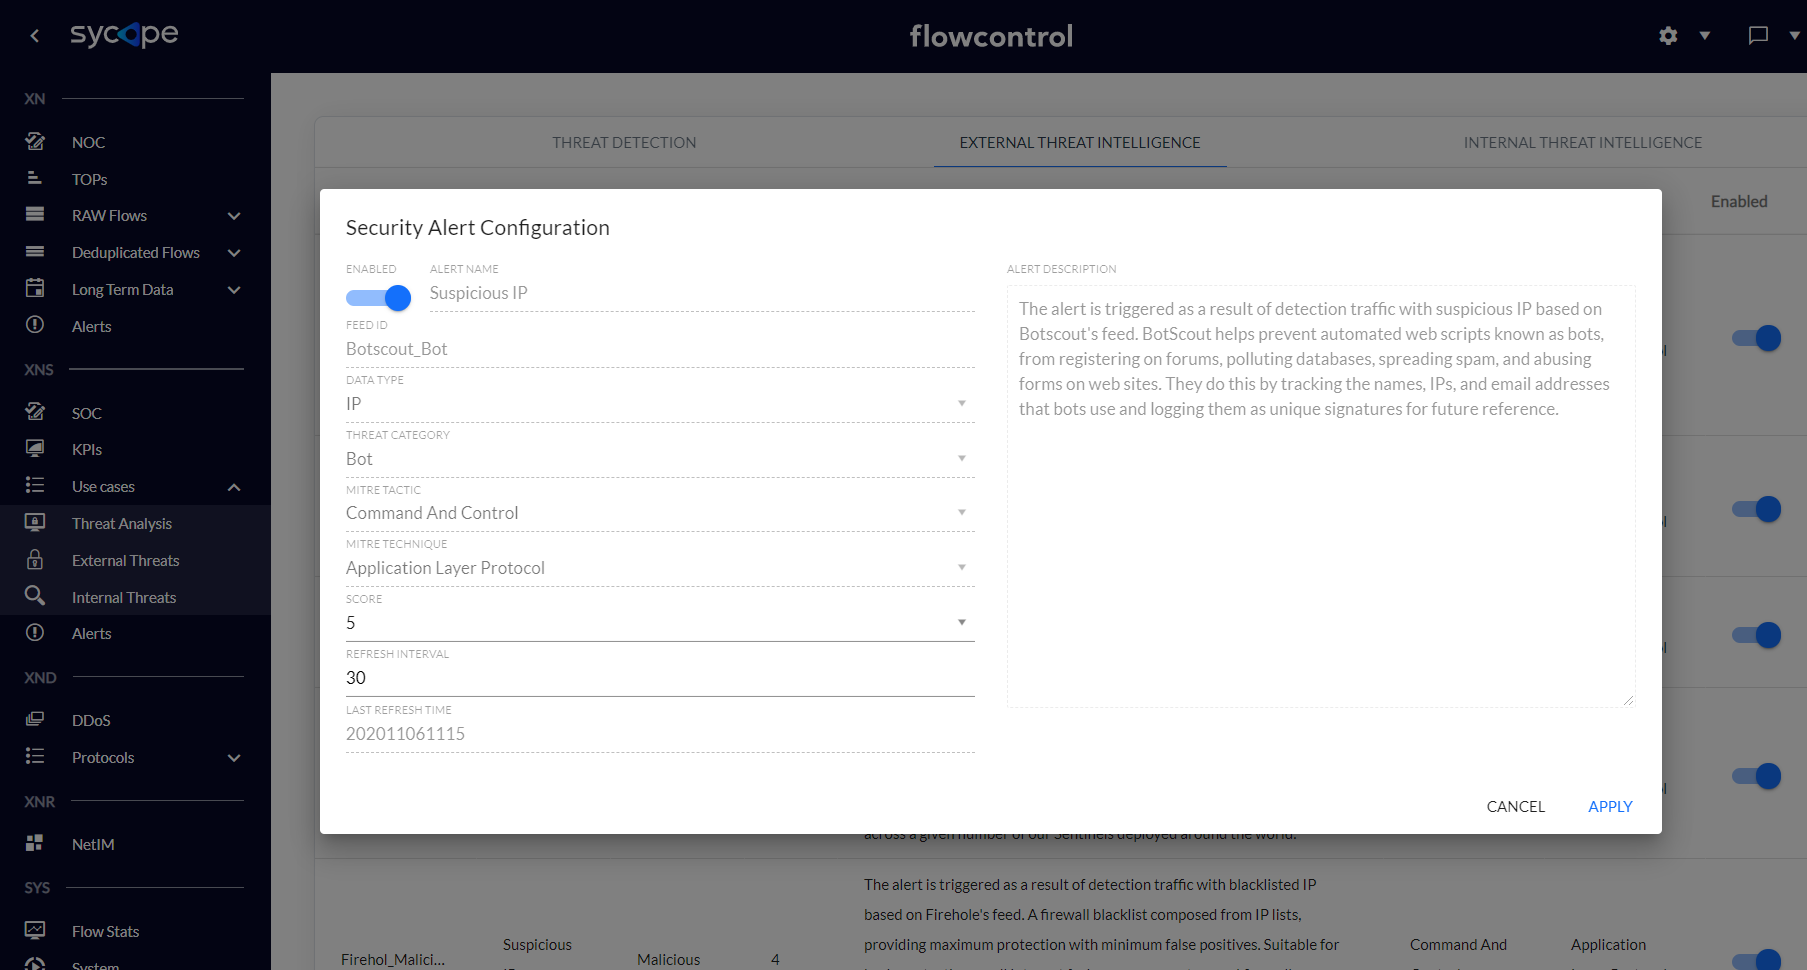
Task: Open DDoS page link
Action: point(91,721)
